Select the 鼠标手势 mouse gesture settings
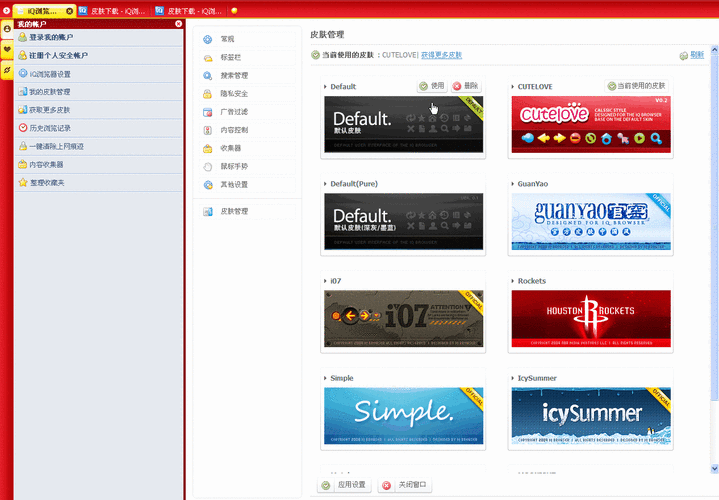The width and height of the screenshot is (719, 500). click(x=234, y=166)
